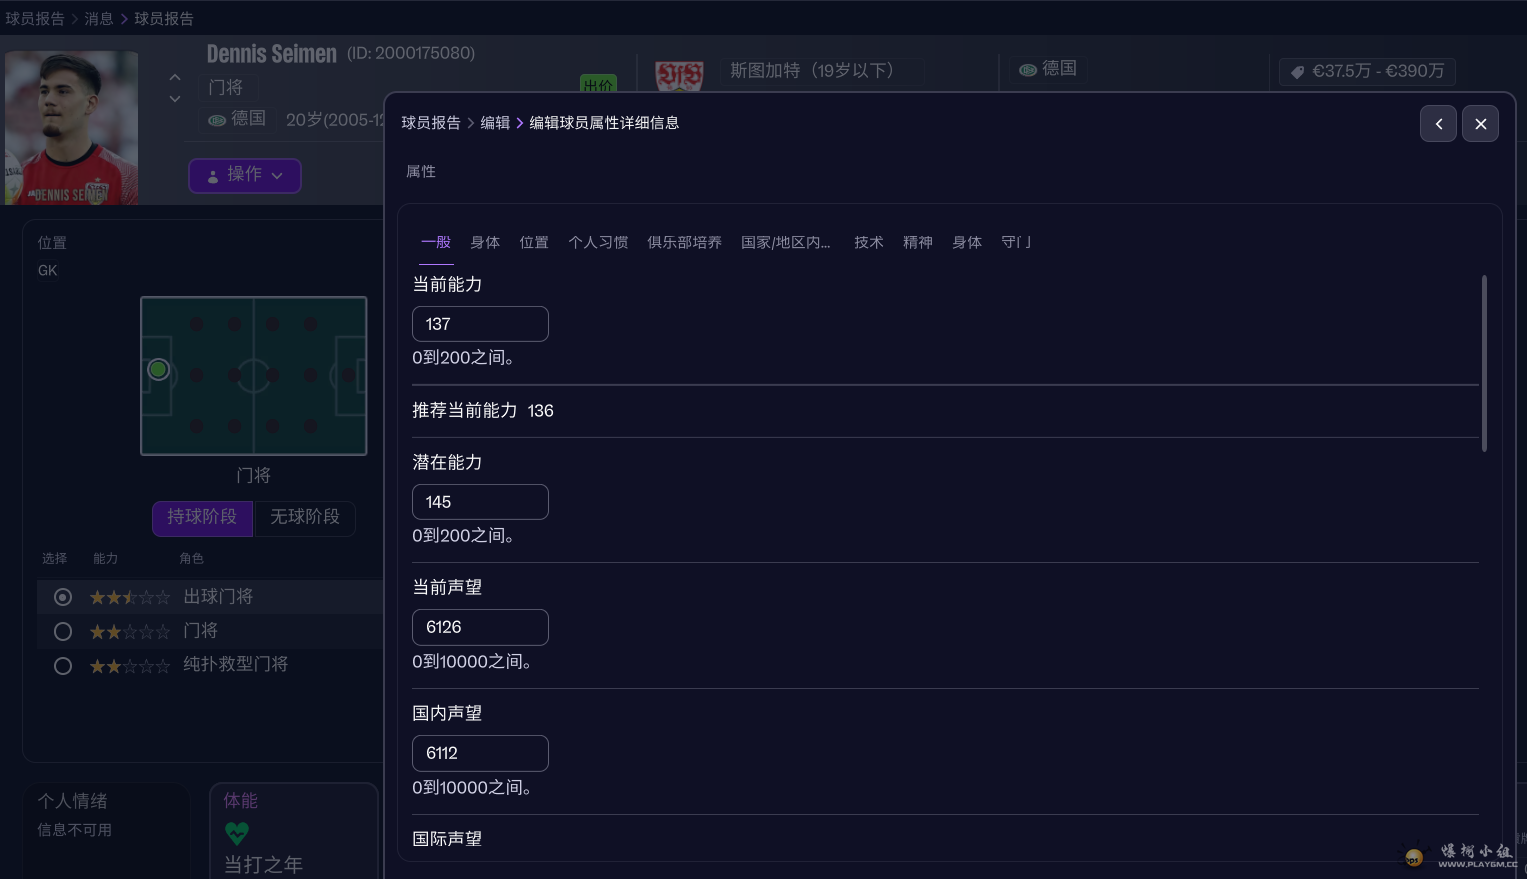1527x879 pixels.
Task: Click the 编辑 breadcrumb link
Action: tap(495, 123)
